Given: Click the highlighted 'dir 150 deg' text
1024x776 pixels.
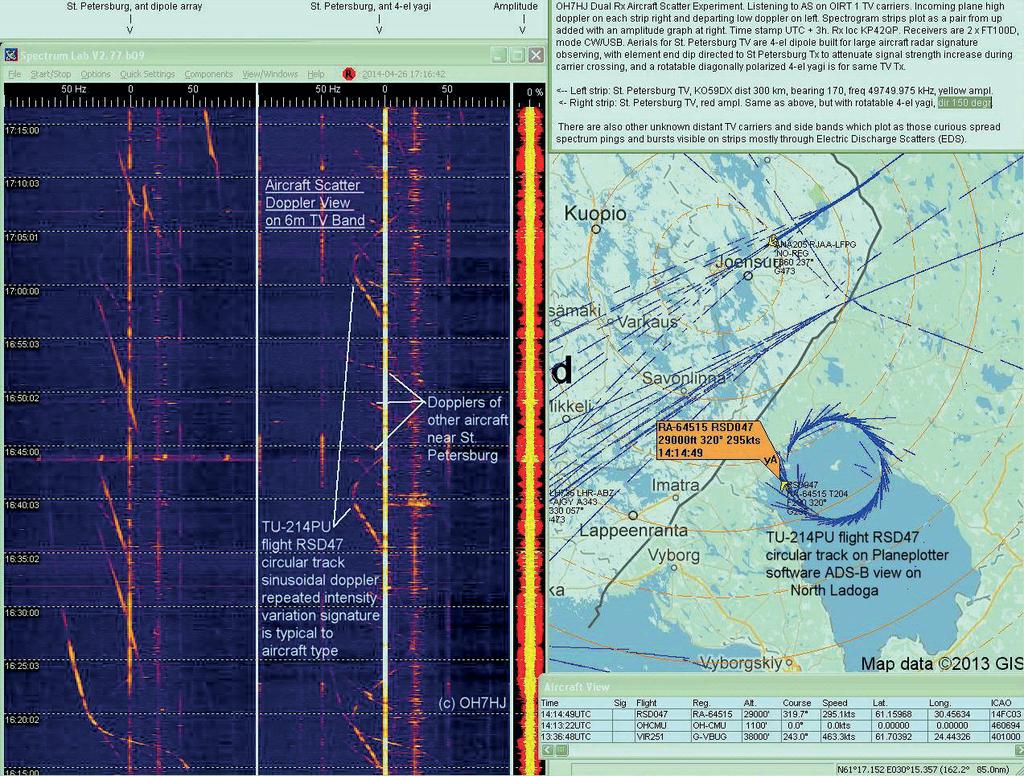Looking at the screenshot, I should click(965, 103).
